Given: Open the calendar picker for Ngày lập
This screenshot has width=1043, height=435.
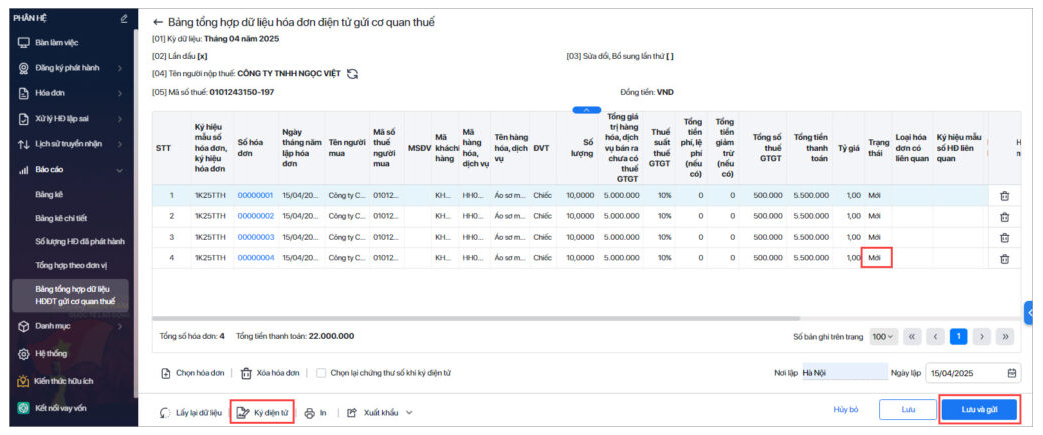Looking at the screenshot, I should [1011, 373].
